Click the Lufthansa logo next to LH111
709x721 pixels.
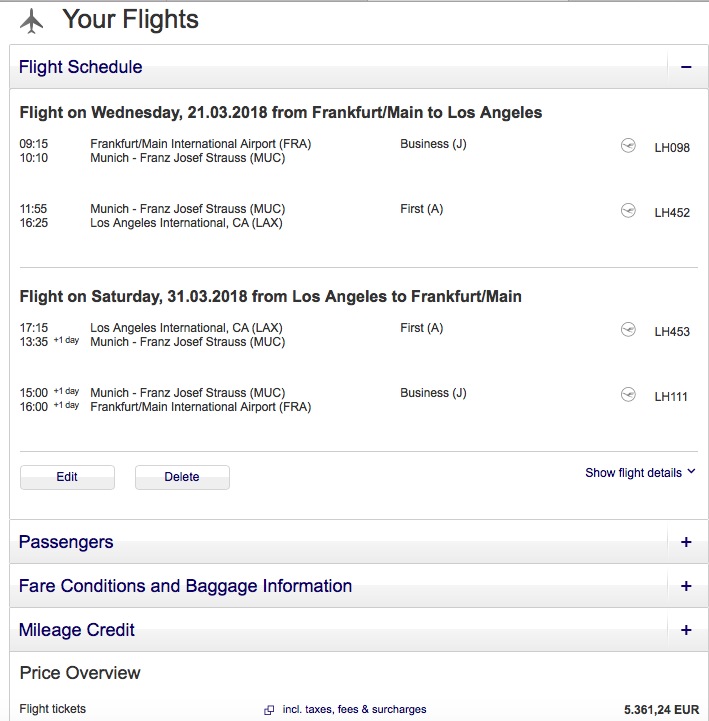pyautogui.click(x=628, y=395)
